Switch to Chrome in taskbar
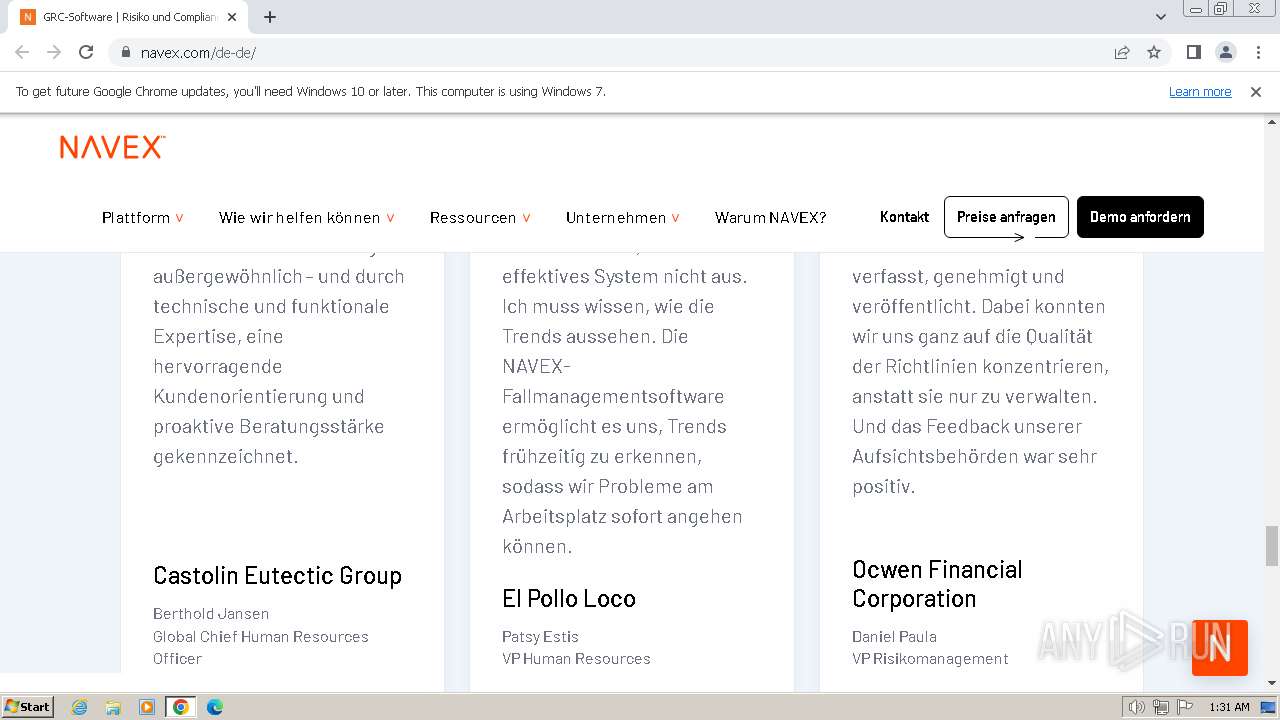 pyautogui.click(x=181, y=707)
